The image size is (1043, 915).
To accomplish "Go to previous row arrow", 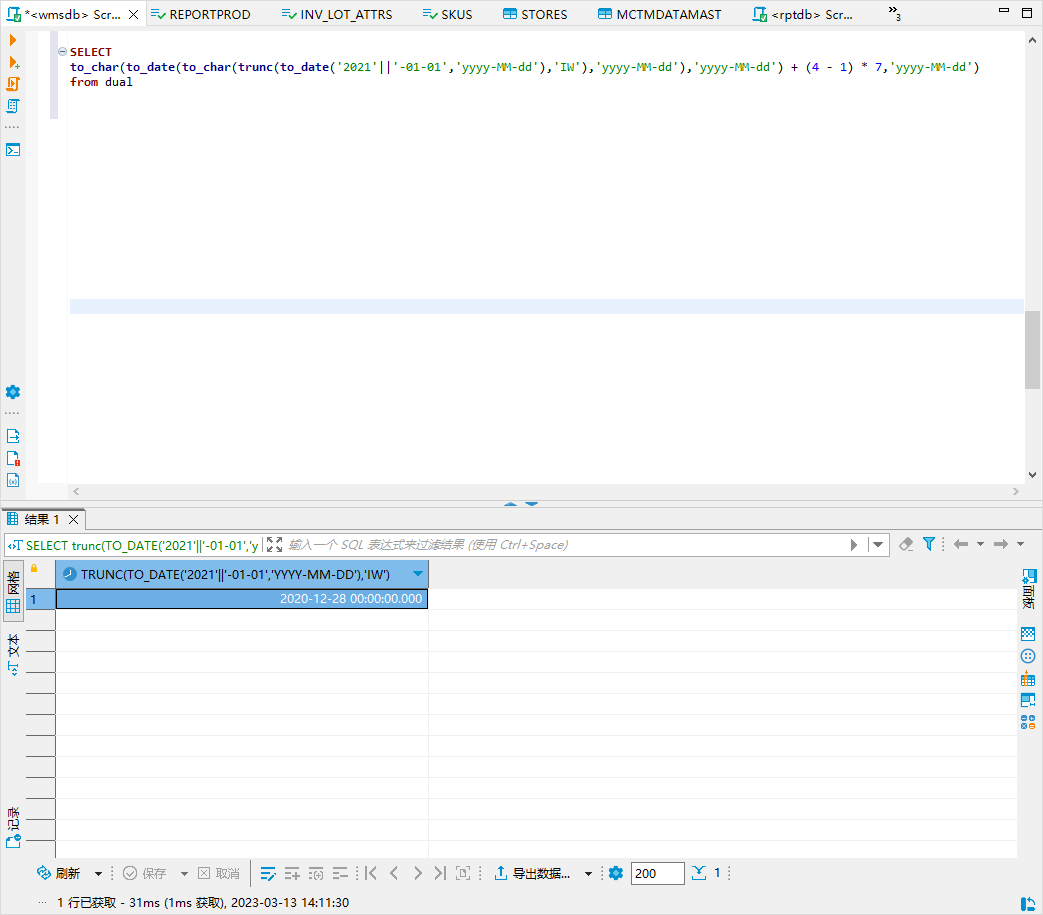I will pyautogui.click(x=394, y=873).
